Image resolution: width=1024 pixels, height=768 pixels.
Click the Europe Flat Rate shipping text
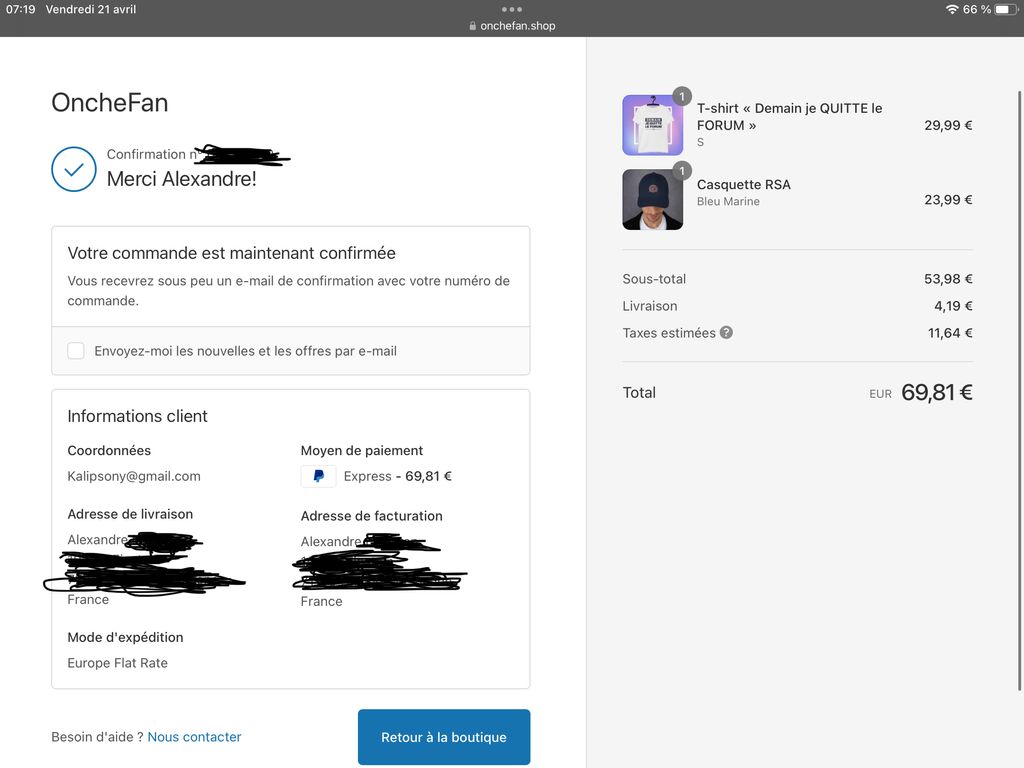[x=117, y=663]
